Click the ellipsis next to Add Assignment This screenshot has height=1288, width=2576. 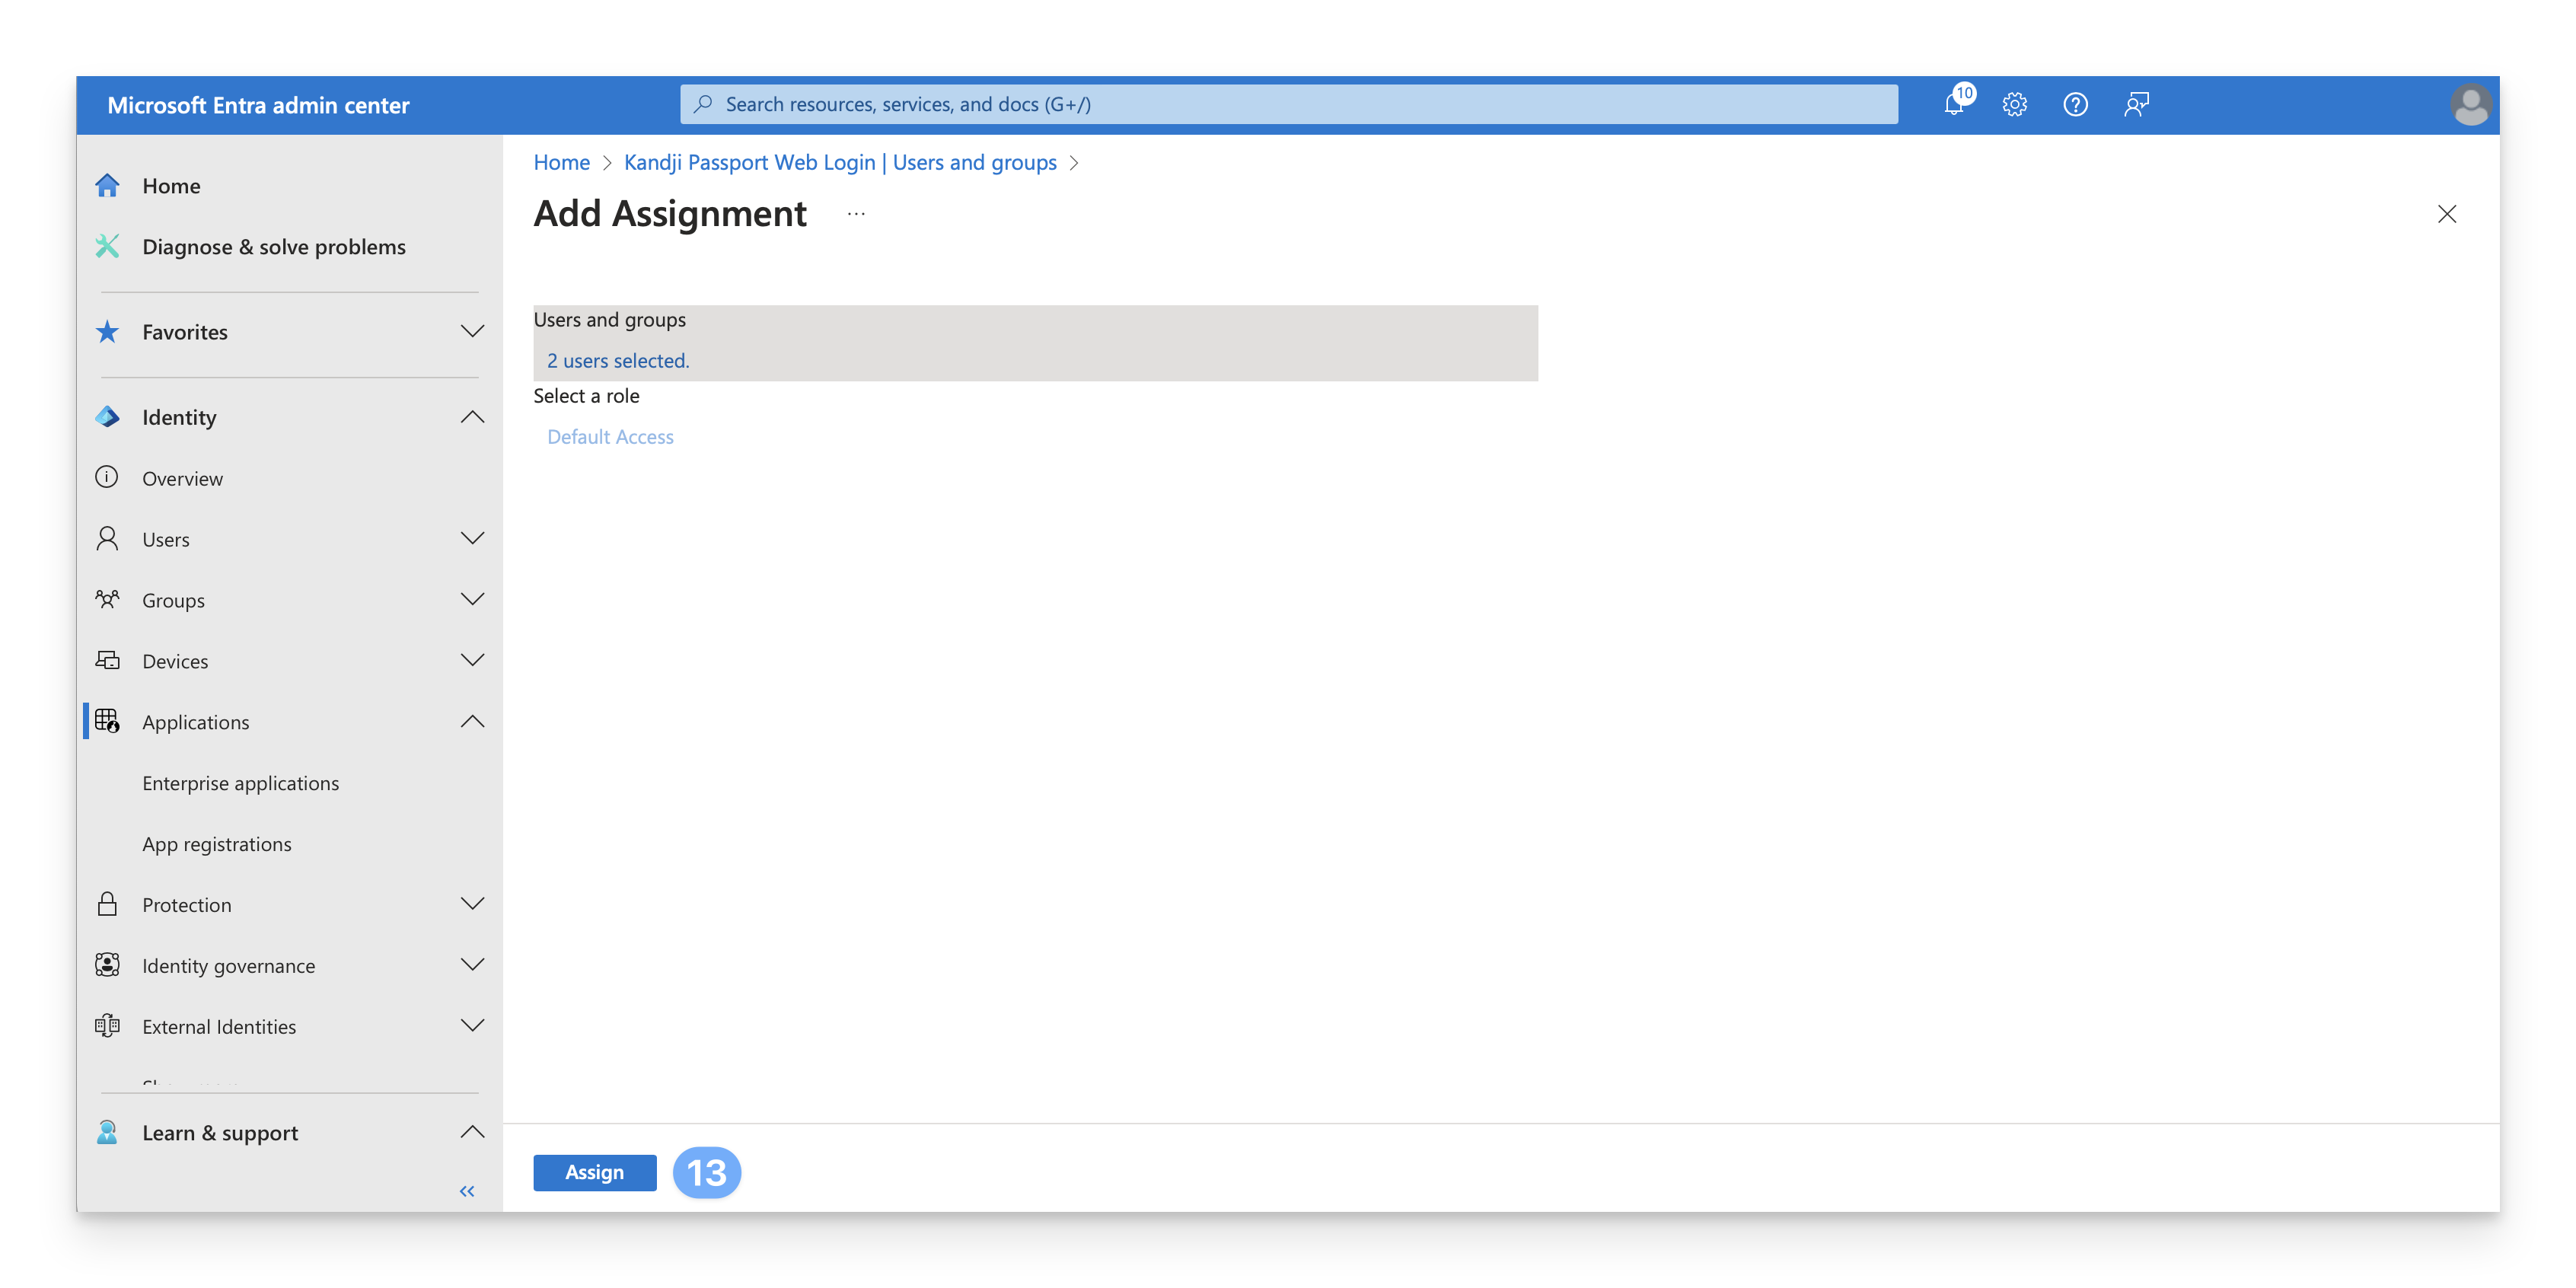(856, 214)
